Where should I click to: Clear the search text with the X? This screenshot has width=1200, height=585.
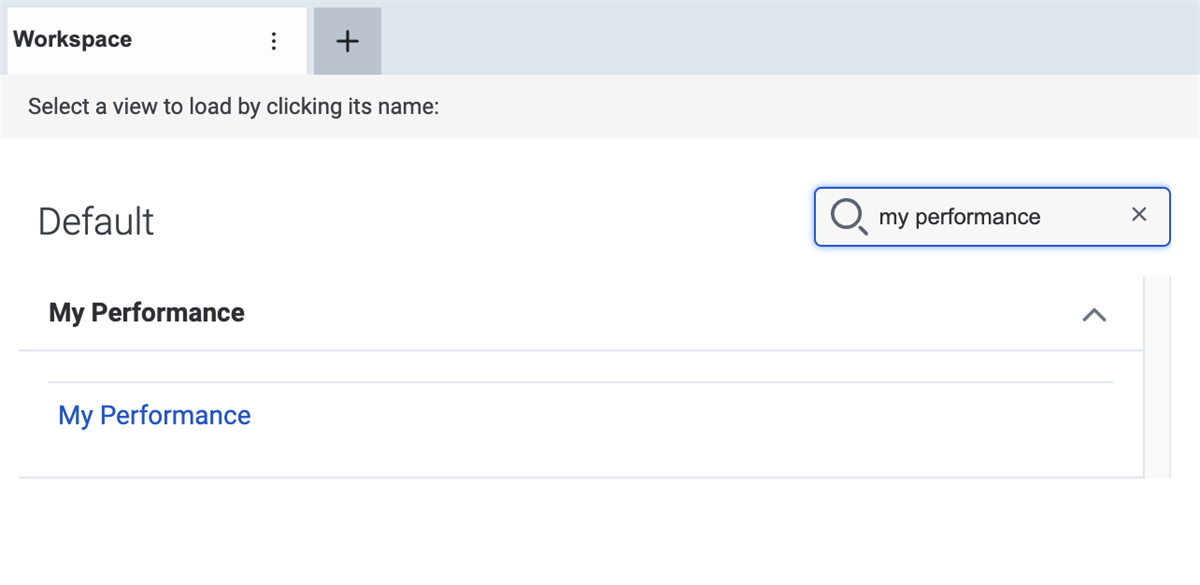tap(1138, 214)
